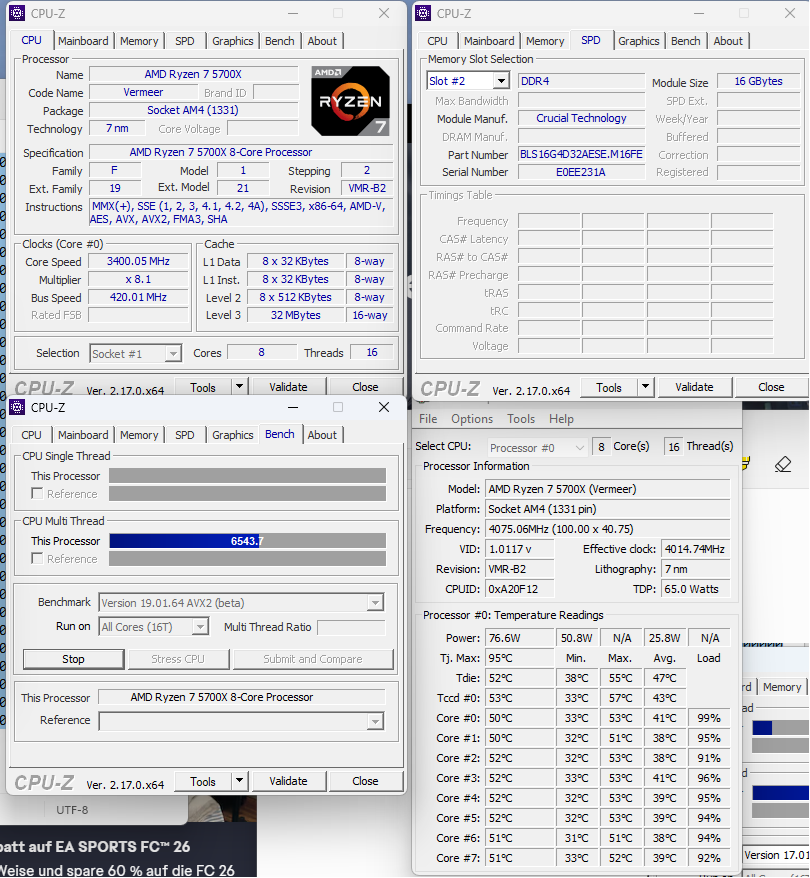Click Tj. Max 95°C value
Screen dimensions: 810x878
tap(519, 658)
